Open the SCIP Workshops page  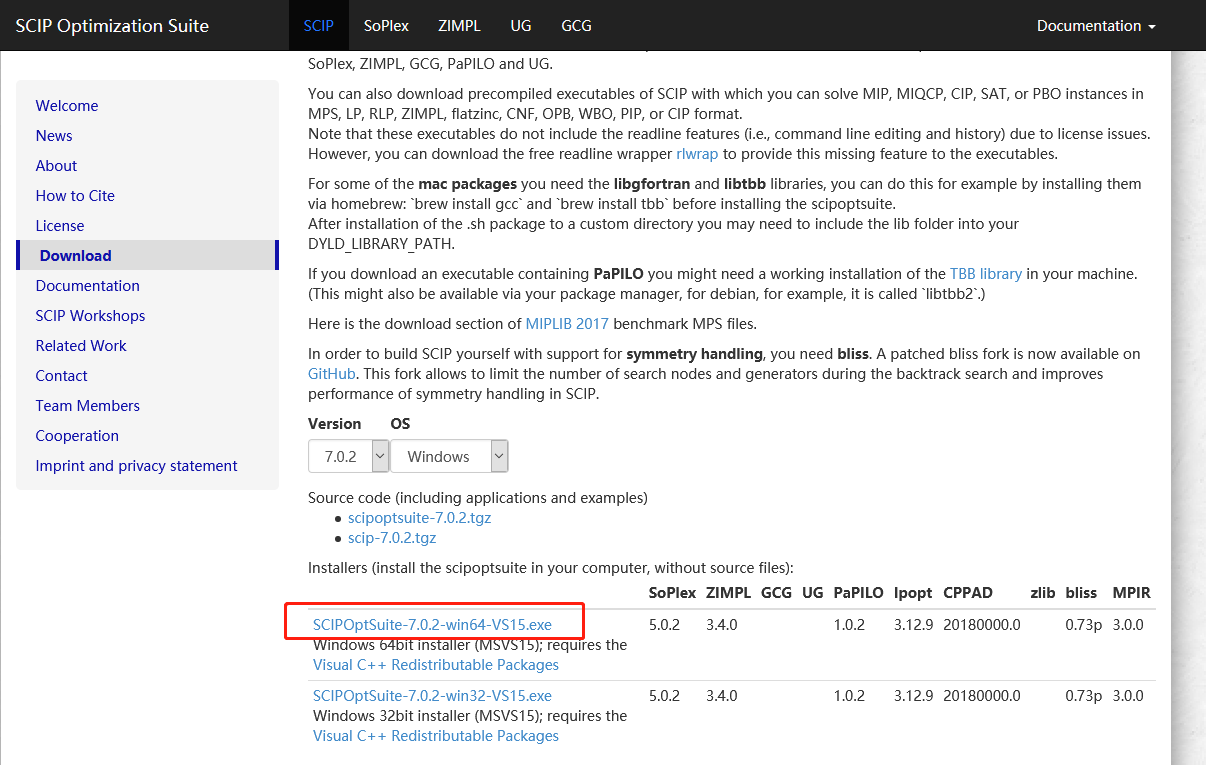click(90, 315)
